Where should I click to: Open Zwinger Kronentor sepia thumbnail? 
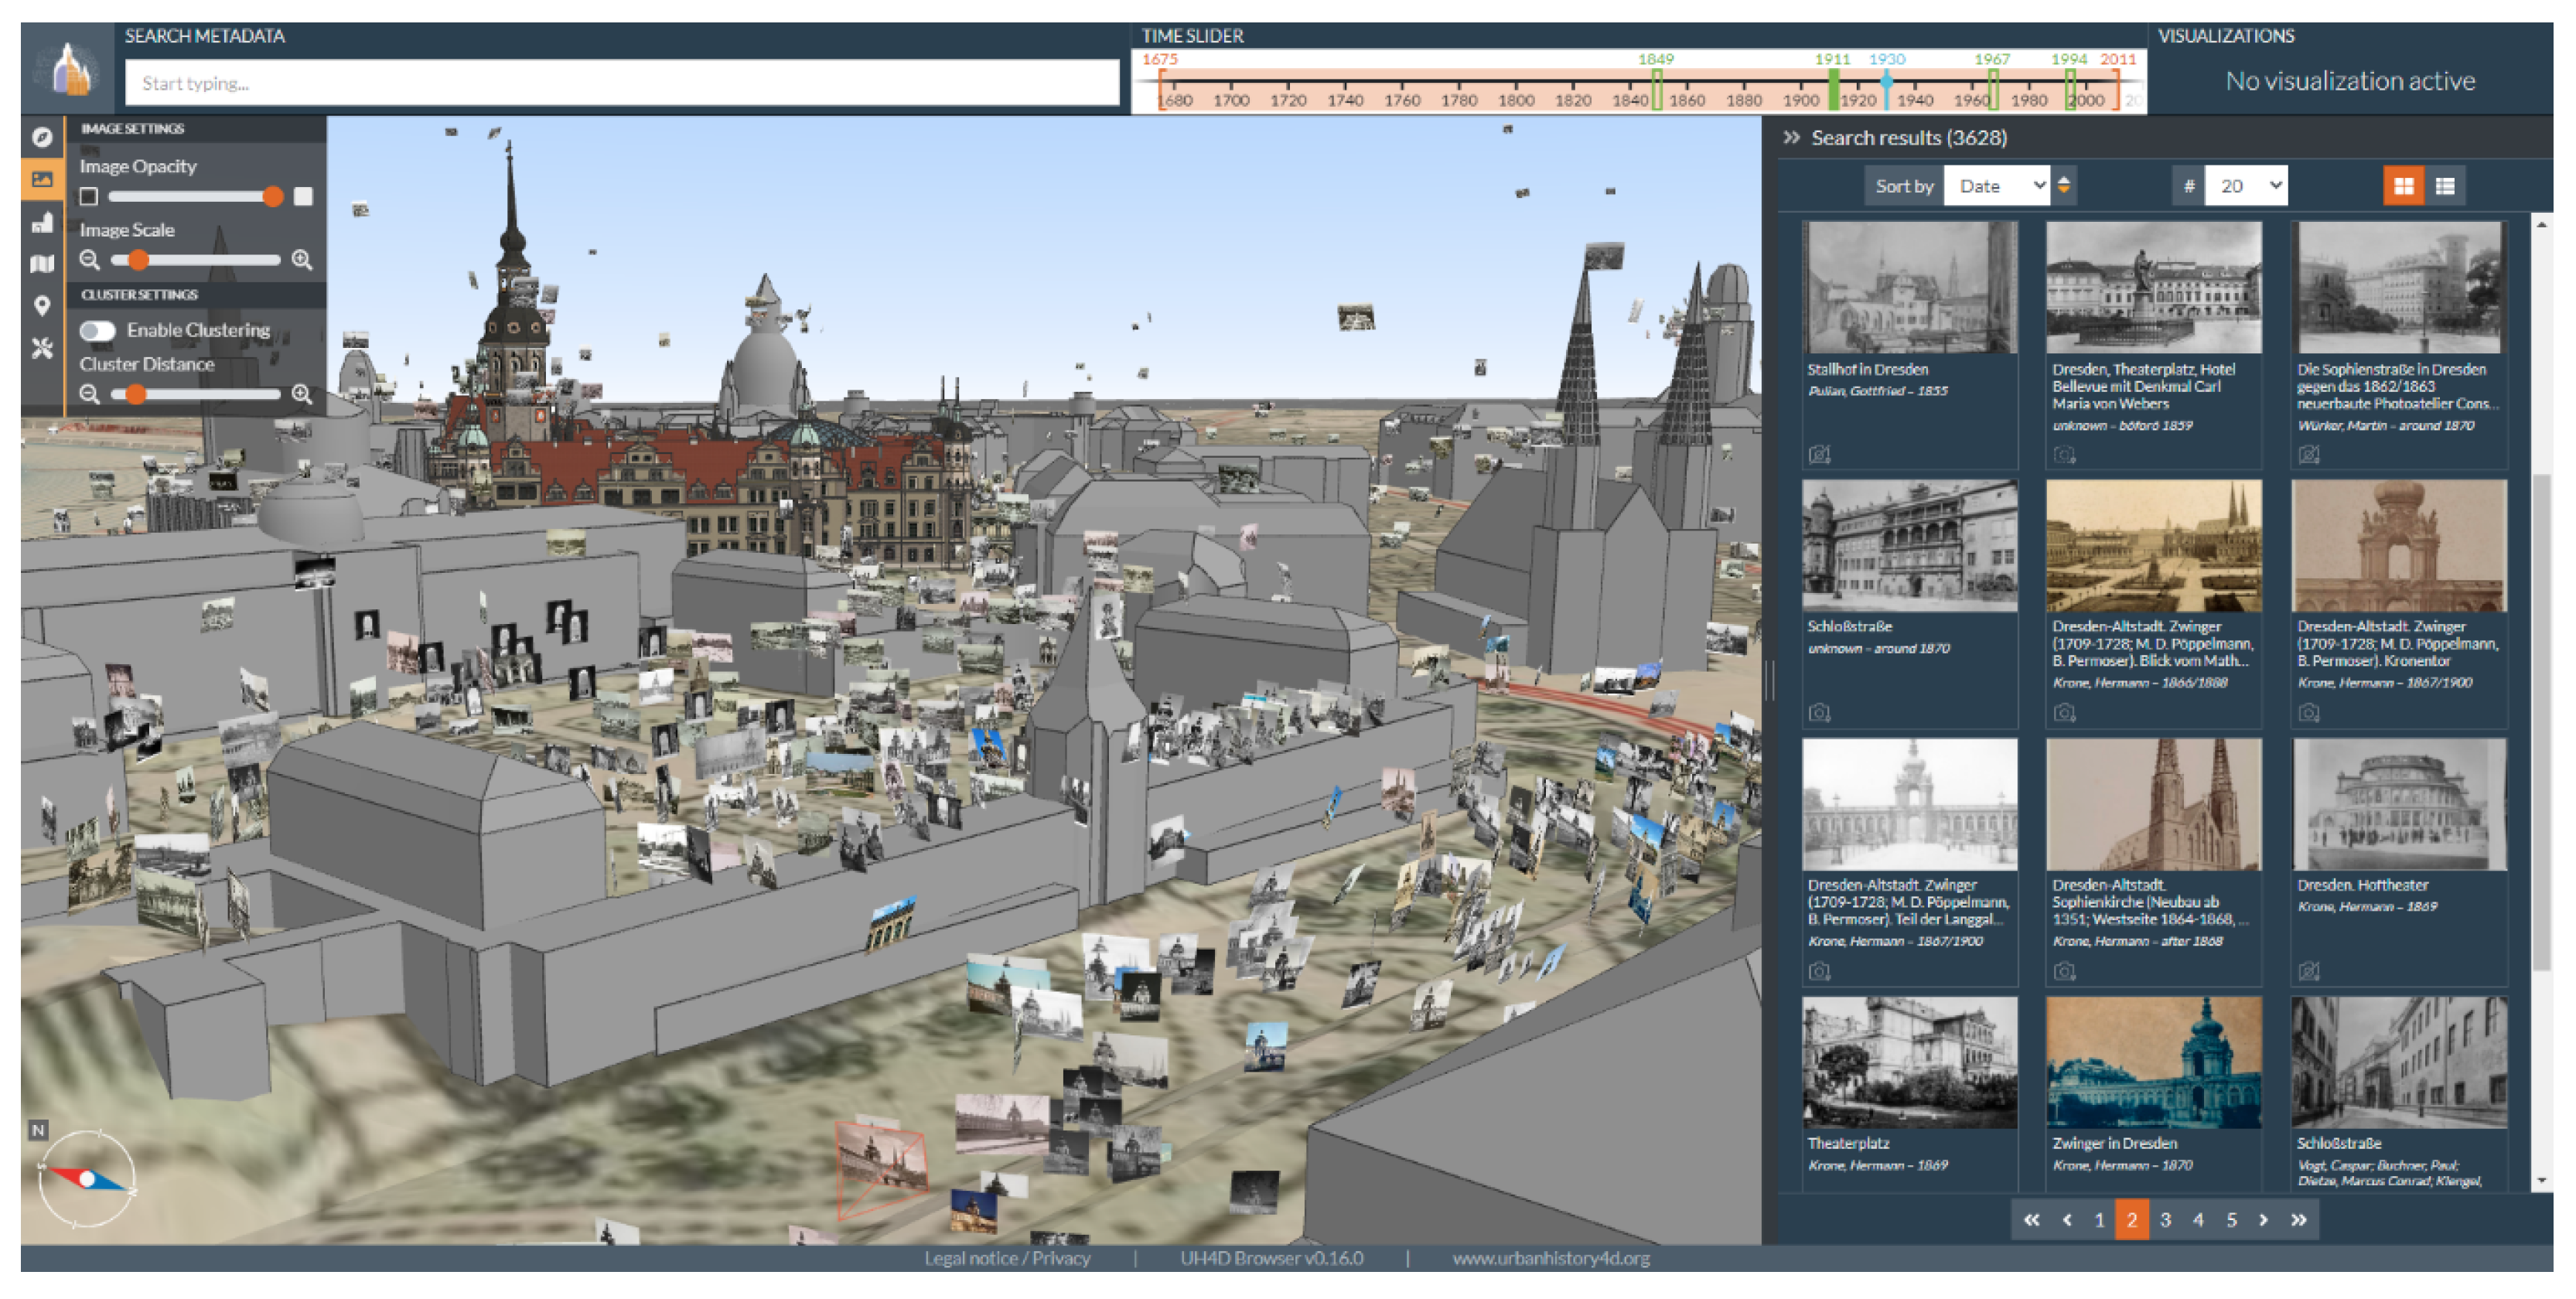click(x=2399, y=545)
